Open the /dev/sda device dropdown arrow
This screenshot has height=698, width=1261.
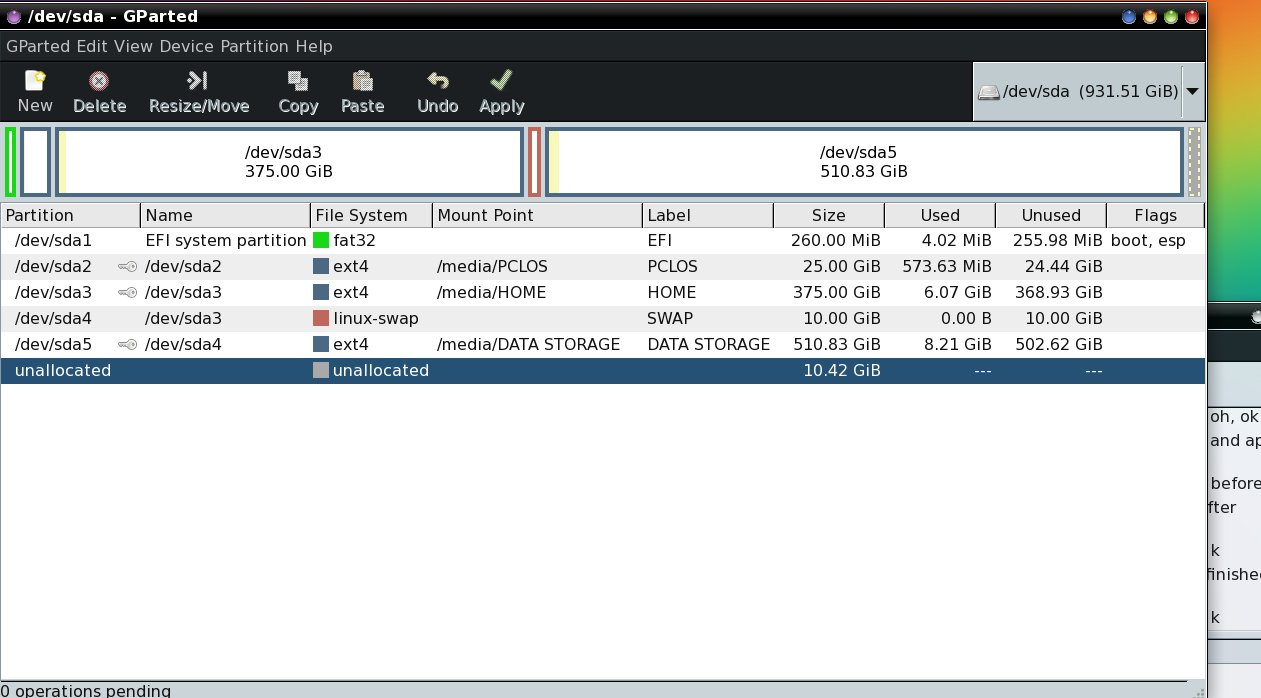point(1193,91)
